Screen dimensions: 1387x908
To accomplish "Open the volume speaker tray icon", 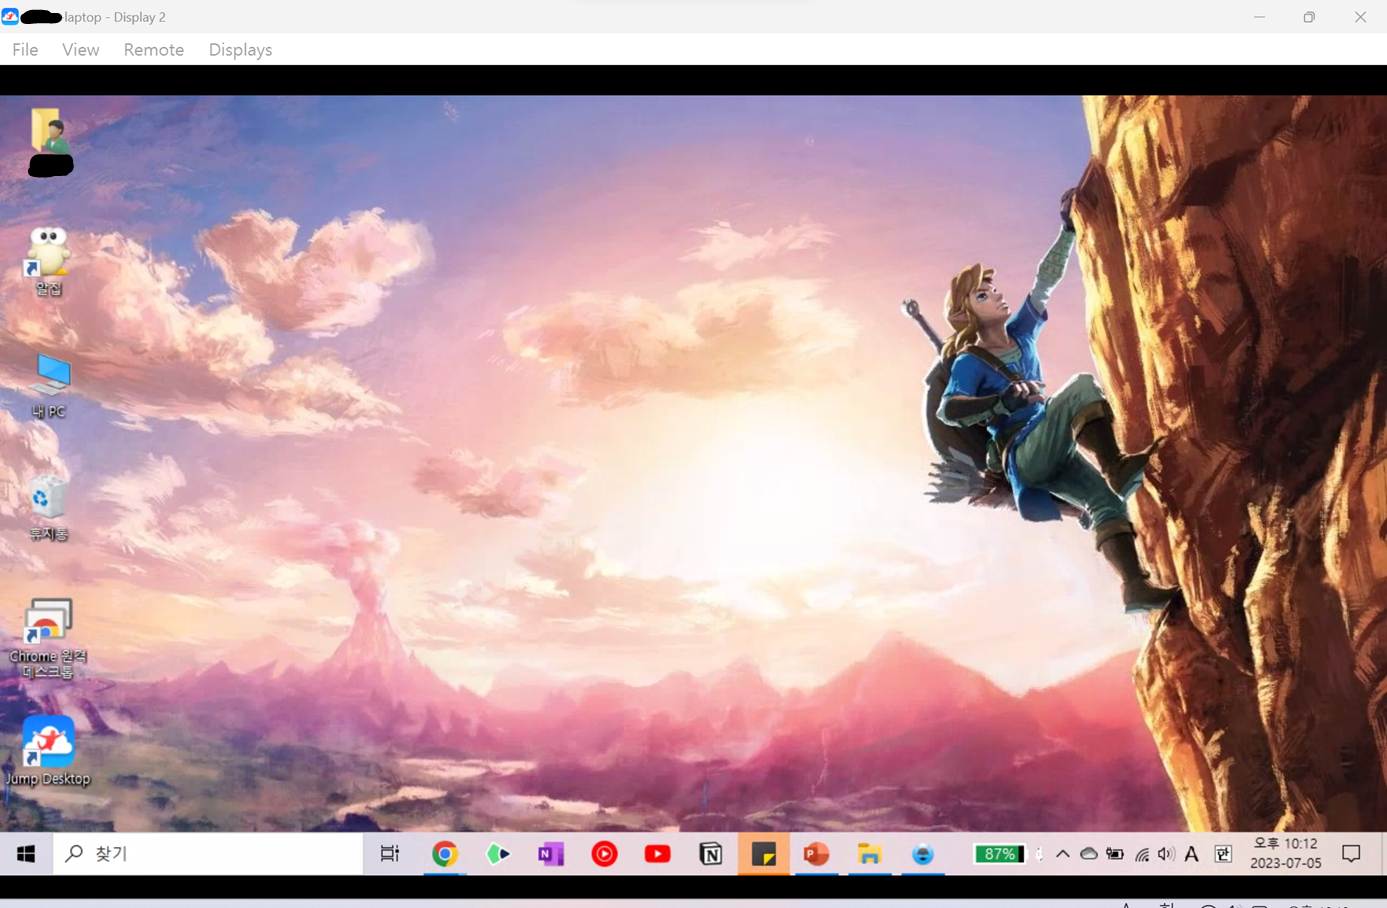I will point(1166,854).
